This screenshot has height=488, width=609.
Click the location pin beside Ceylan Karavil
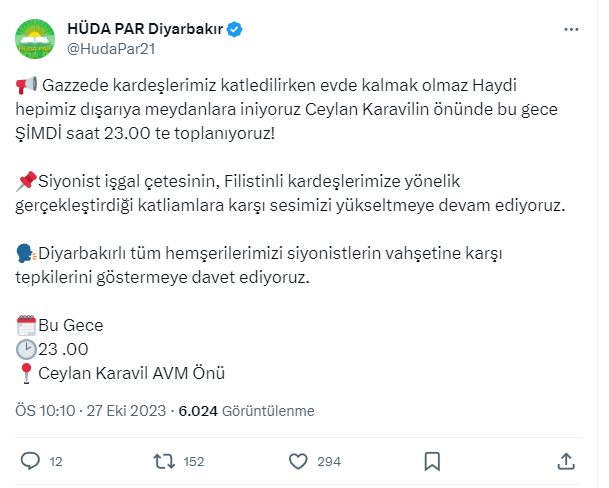pyautogui.click(x=28, y=374)
